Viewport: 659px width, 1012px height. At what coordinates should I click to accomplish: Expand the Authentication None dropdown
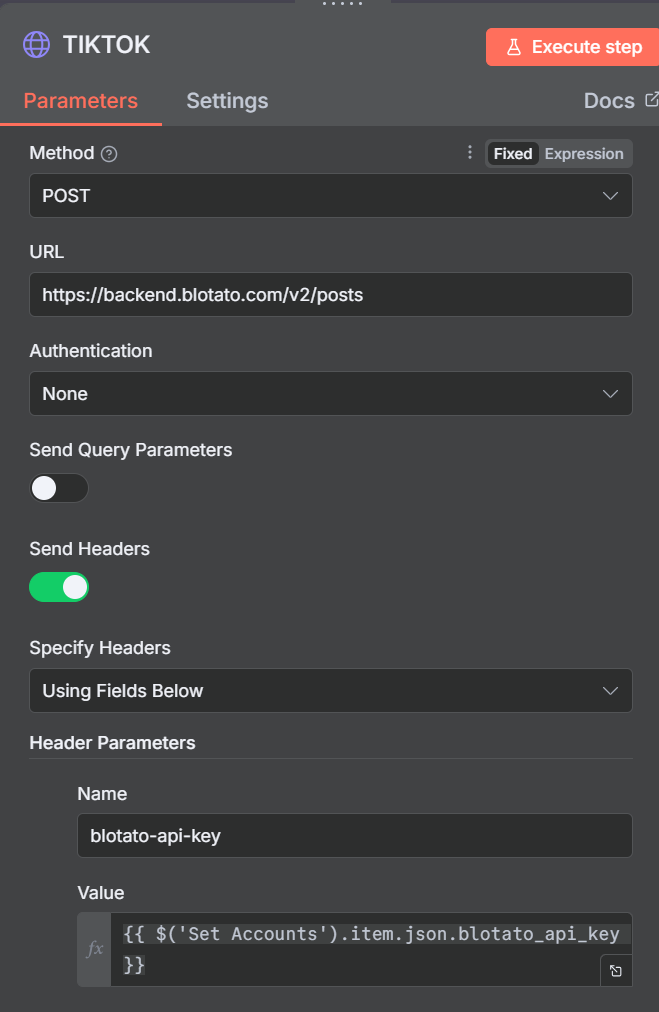coord(330,394)
